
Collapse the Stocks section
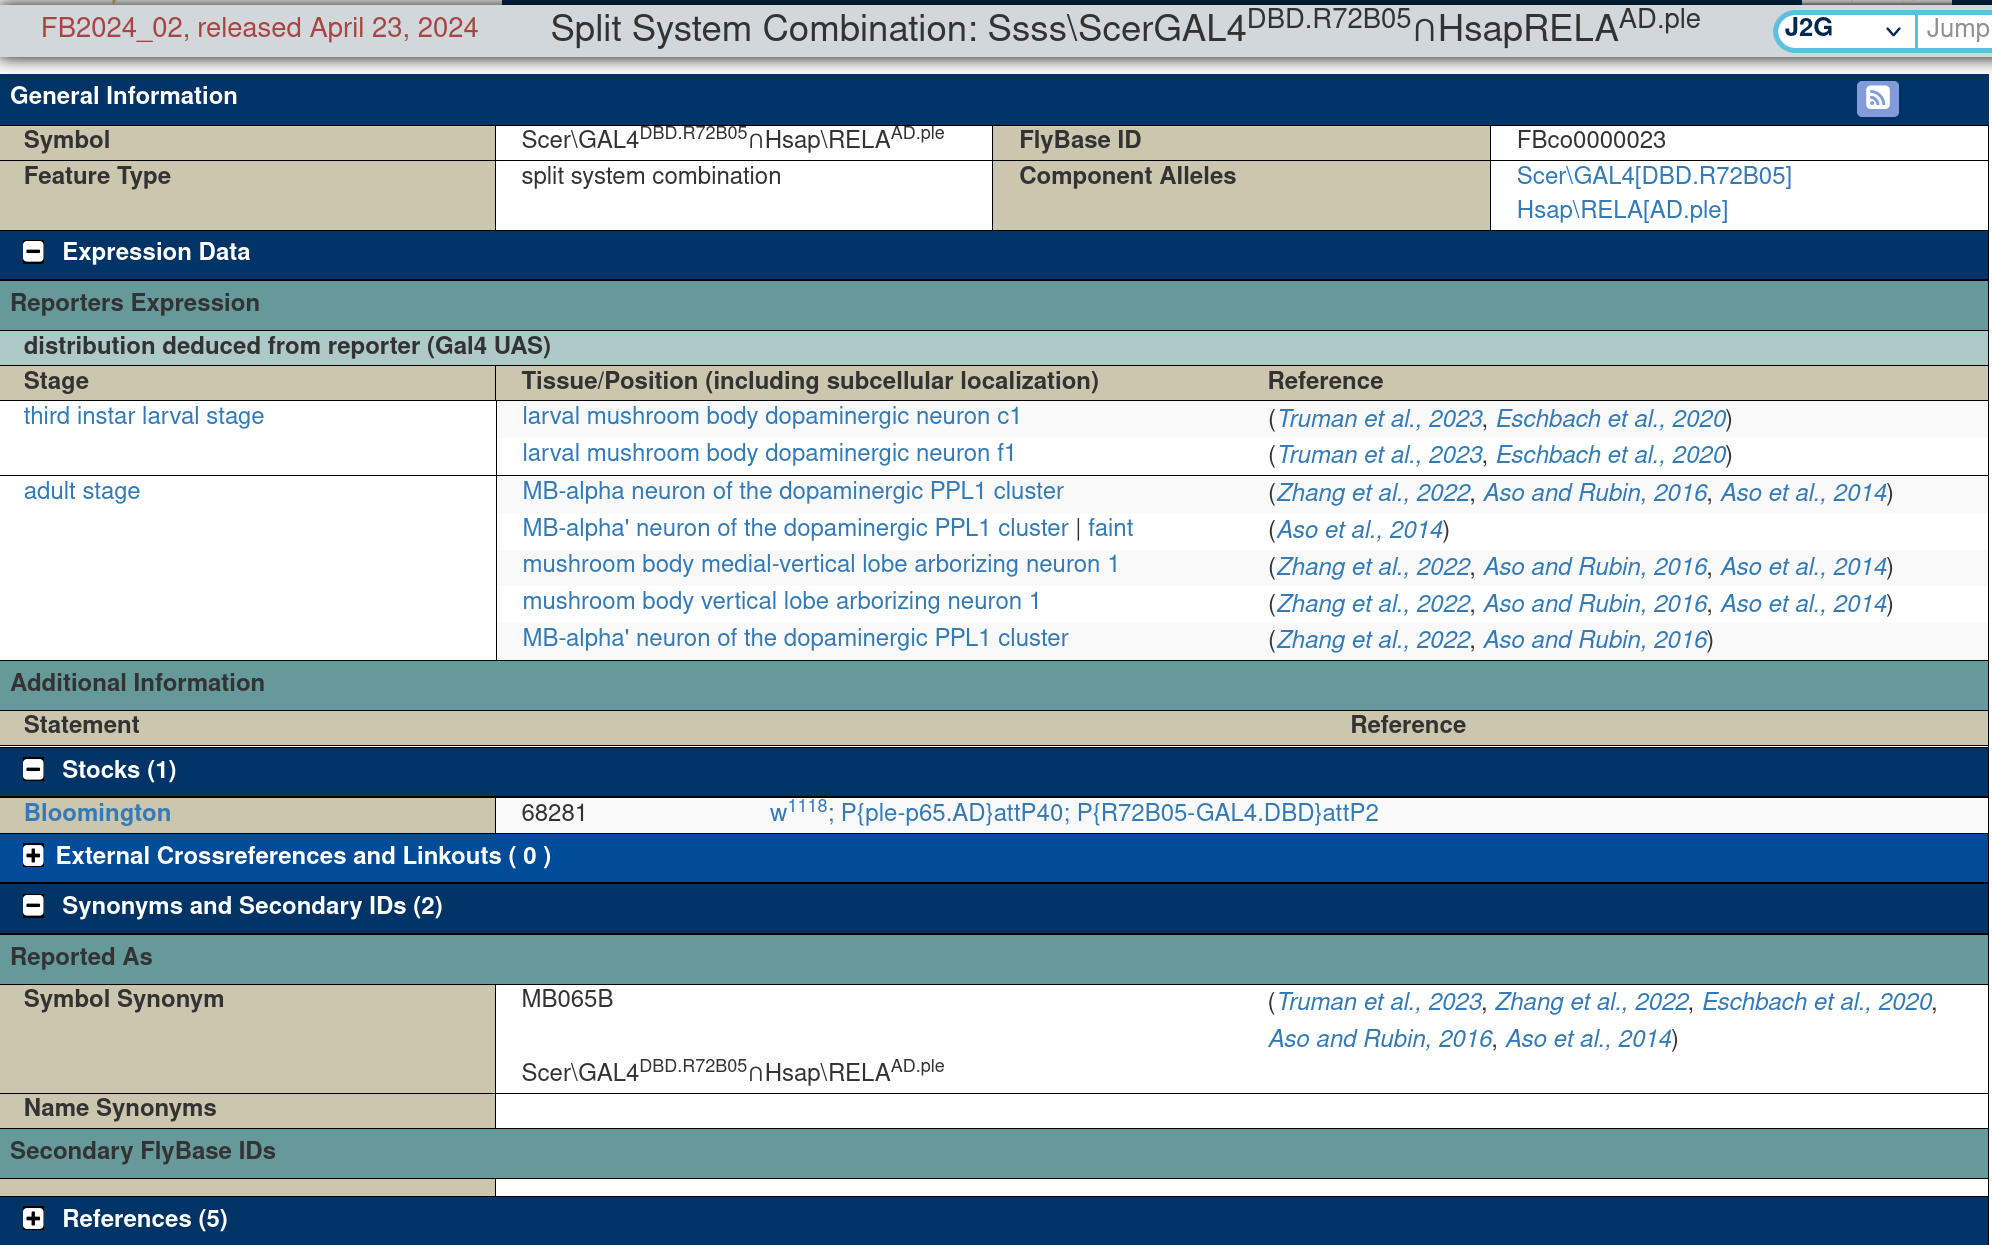pos(33,770)
